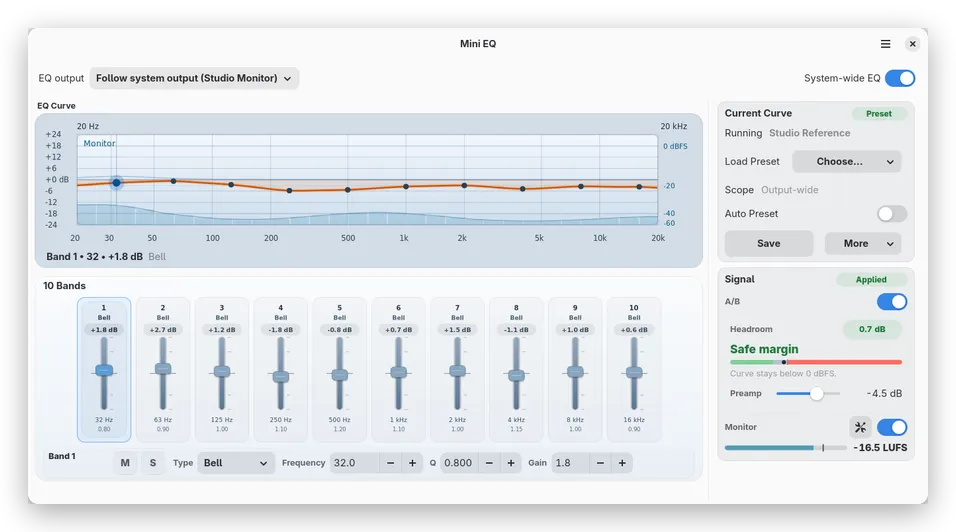Select band 8 card at 4 kHz
This screenshot has width=956, height=532.
[x=516, y=369]
